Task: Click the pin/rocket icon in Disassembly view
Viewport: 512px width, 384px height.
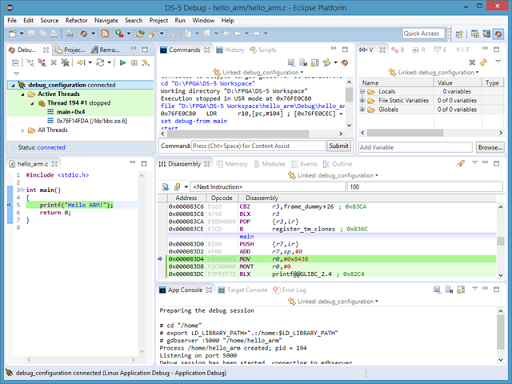Action: click(x=461, y=163)
